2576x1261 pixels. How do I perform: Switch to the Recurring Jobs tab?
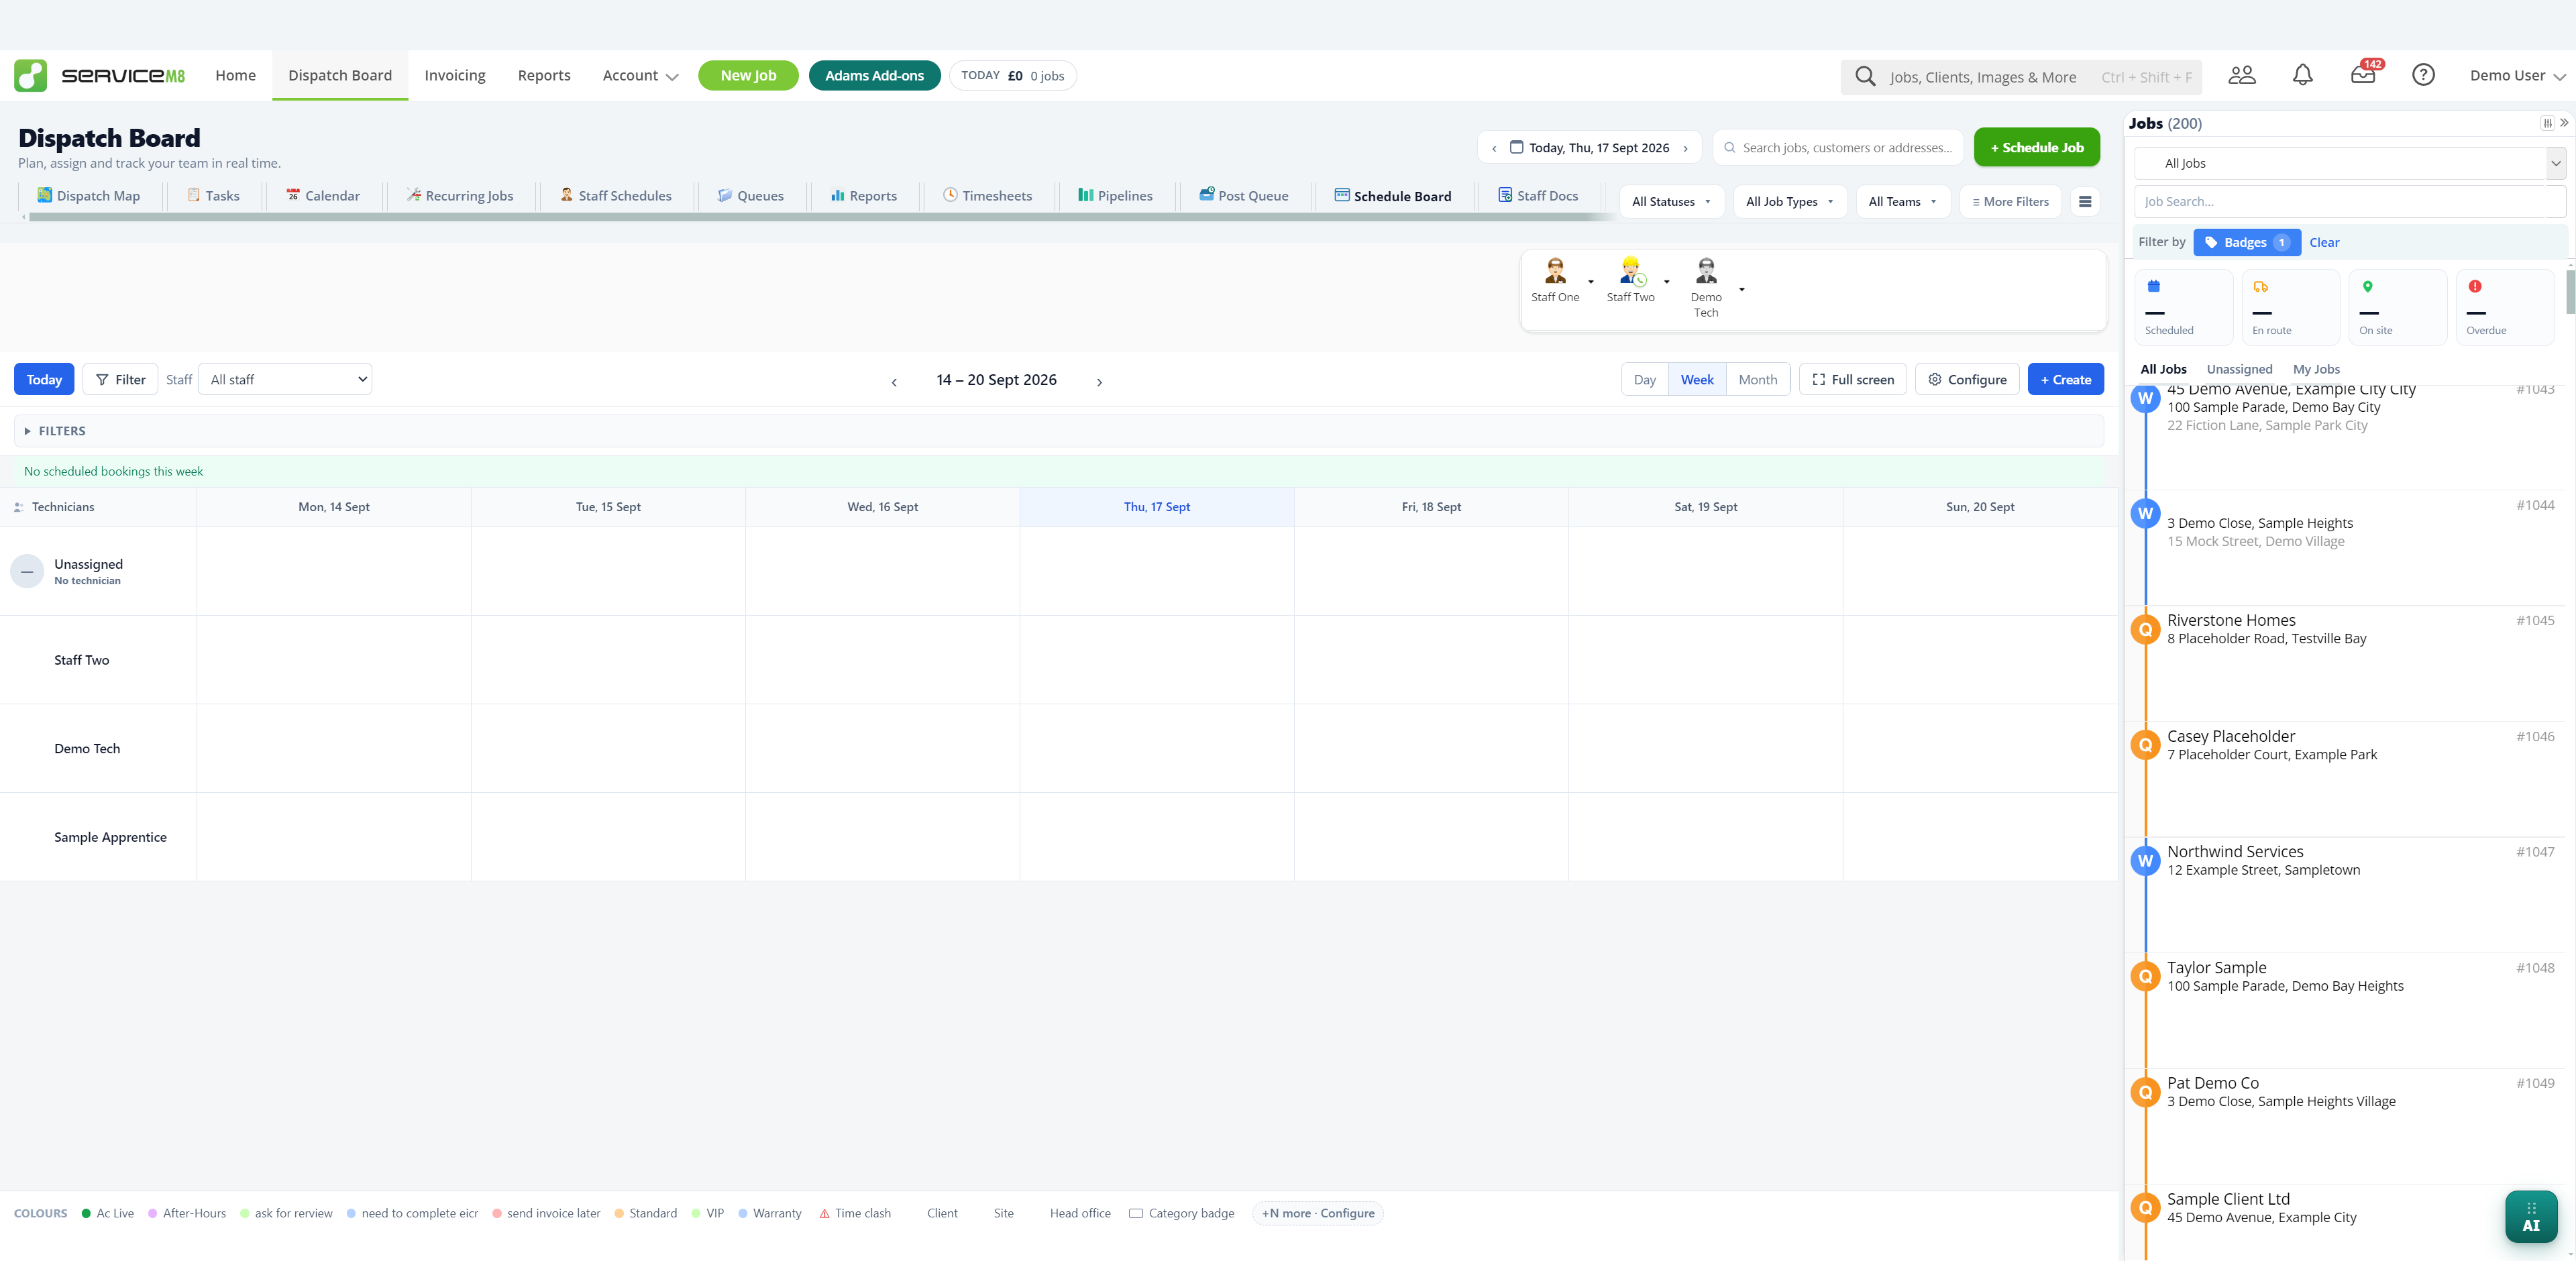(x=460, y=196)
